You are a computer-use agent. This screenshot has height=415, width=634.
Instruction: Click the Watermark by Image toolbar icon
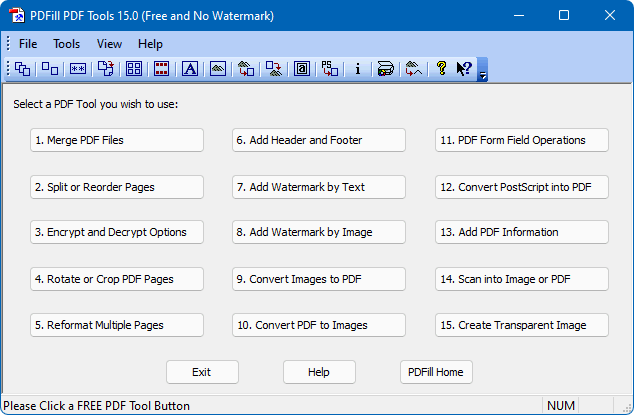point(218,69)
